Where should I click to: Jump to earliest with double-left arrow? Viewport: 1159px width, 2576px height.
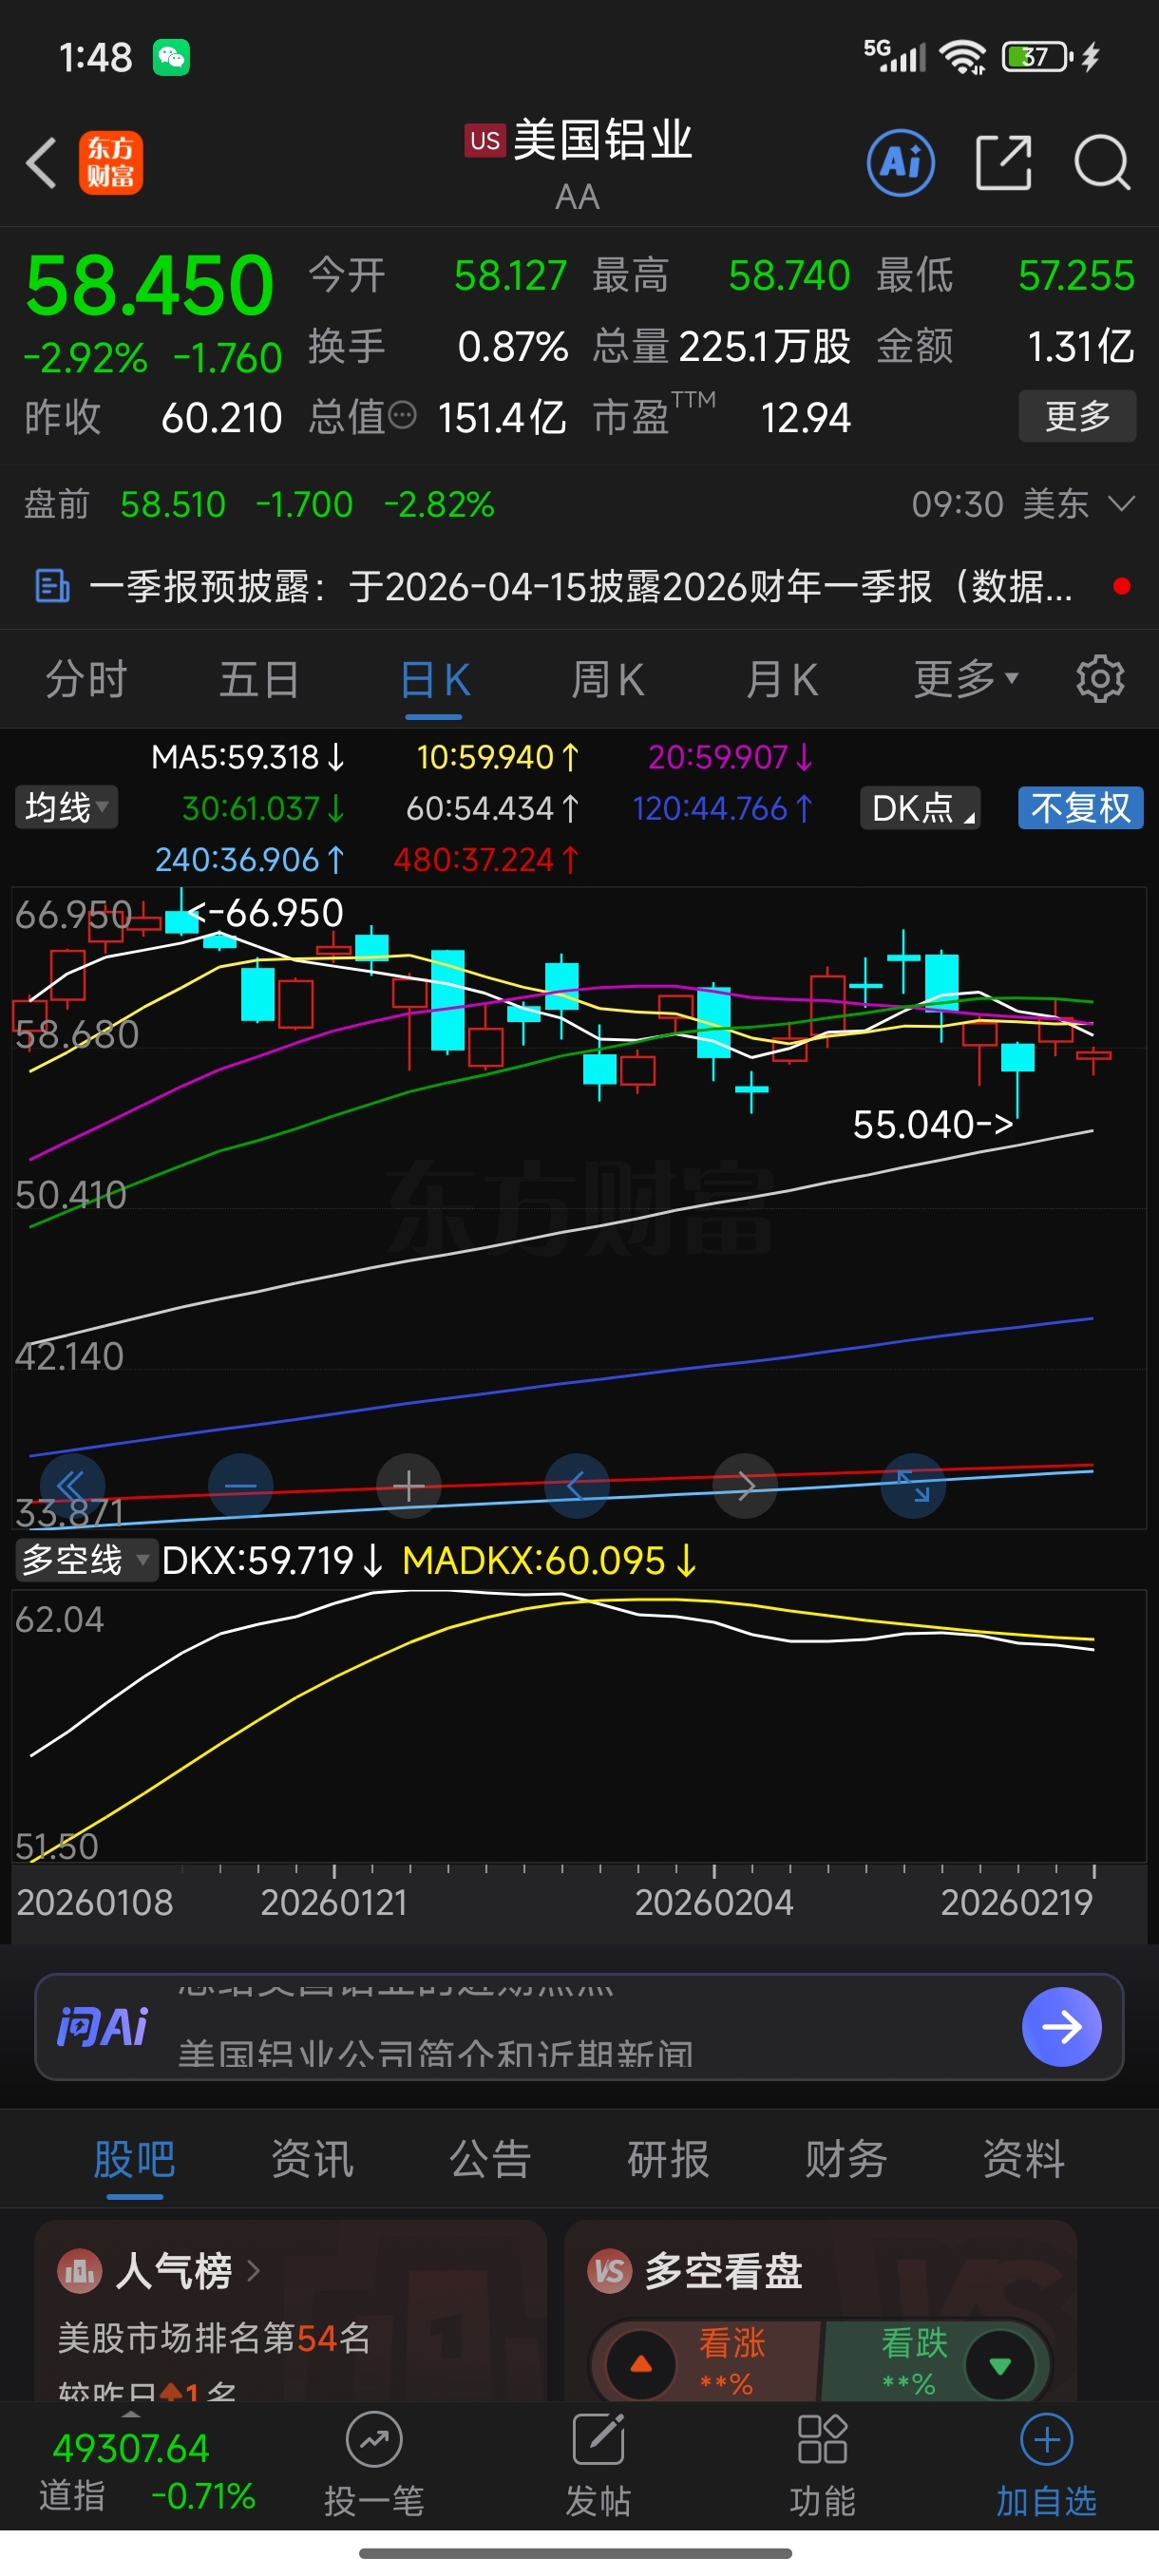tap(72, 1486)
